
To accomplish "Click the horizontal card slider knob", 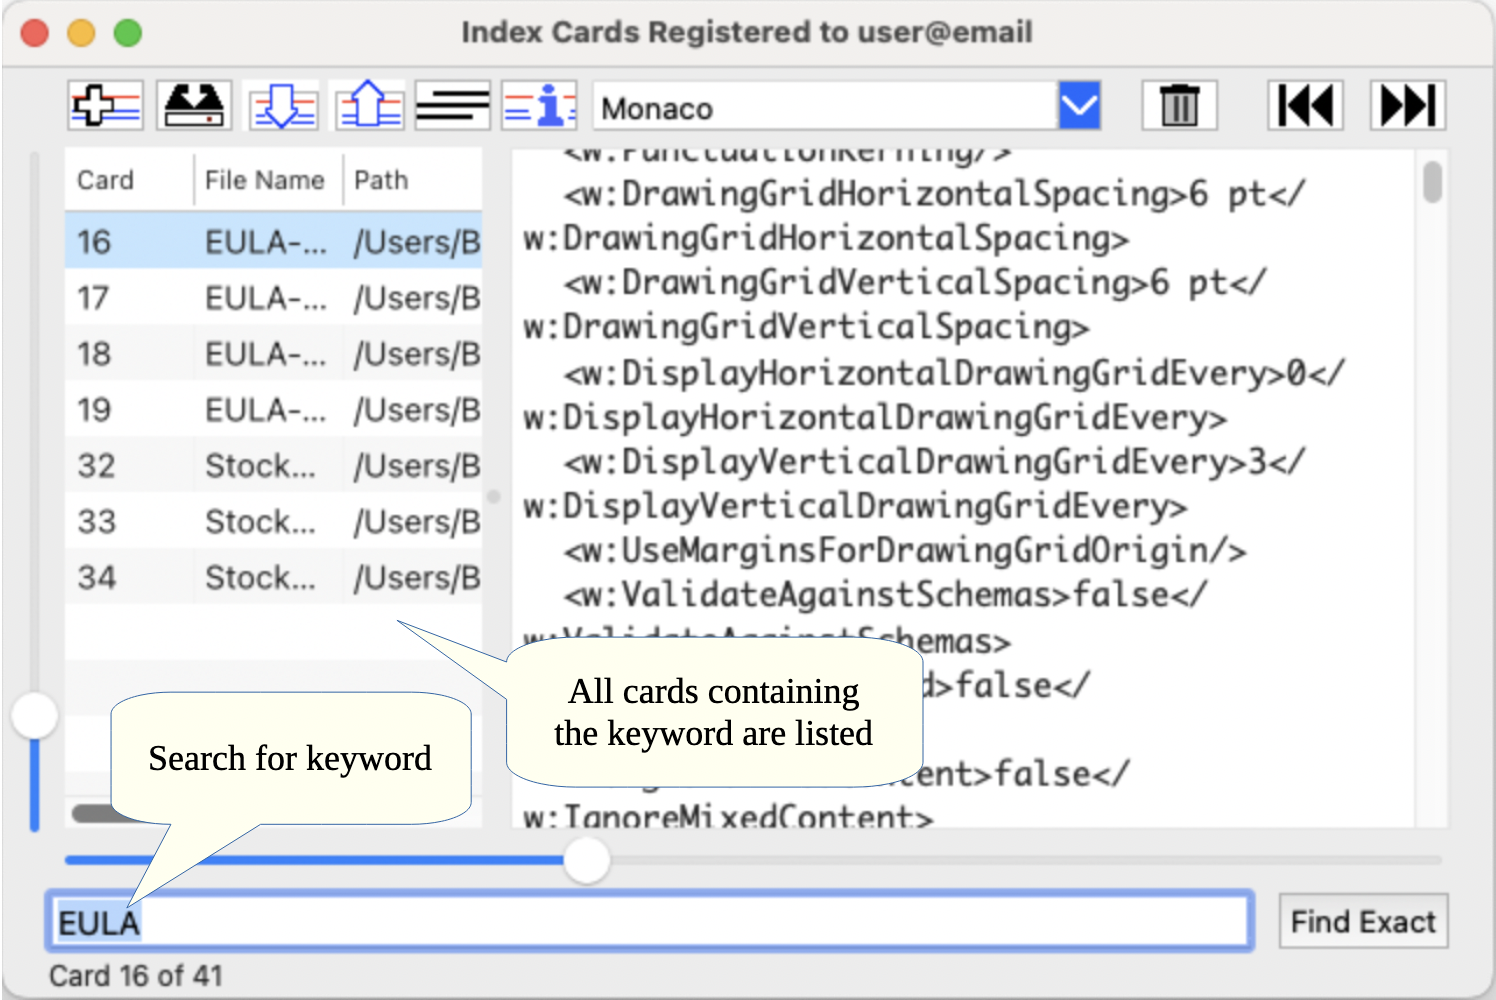I will click(587, 860).
